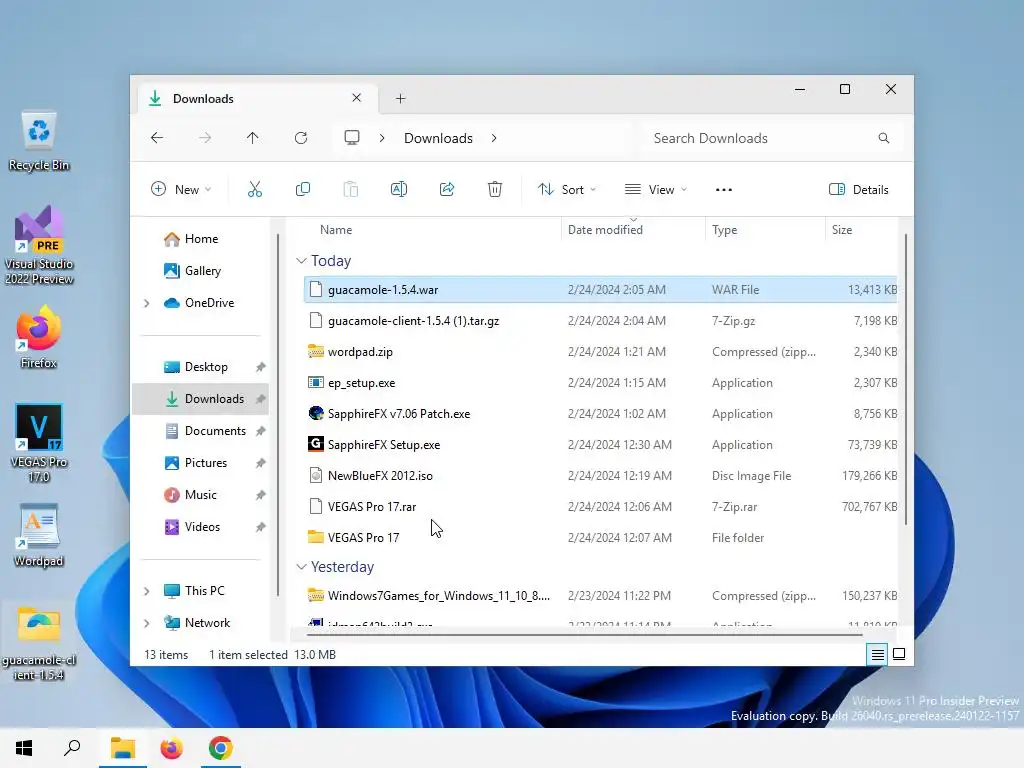Click the horizontal scrollbar of file list
The image size is (1024, 768).
[584, 634]
